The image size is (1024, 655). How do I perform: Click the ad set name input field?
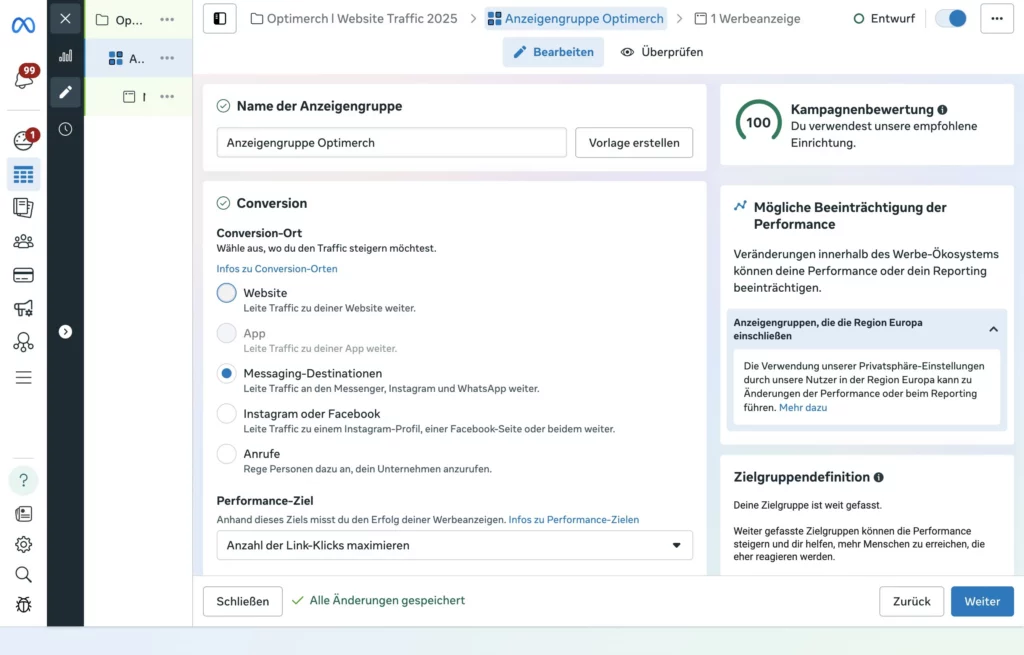pos(391,143)
